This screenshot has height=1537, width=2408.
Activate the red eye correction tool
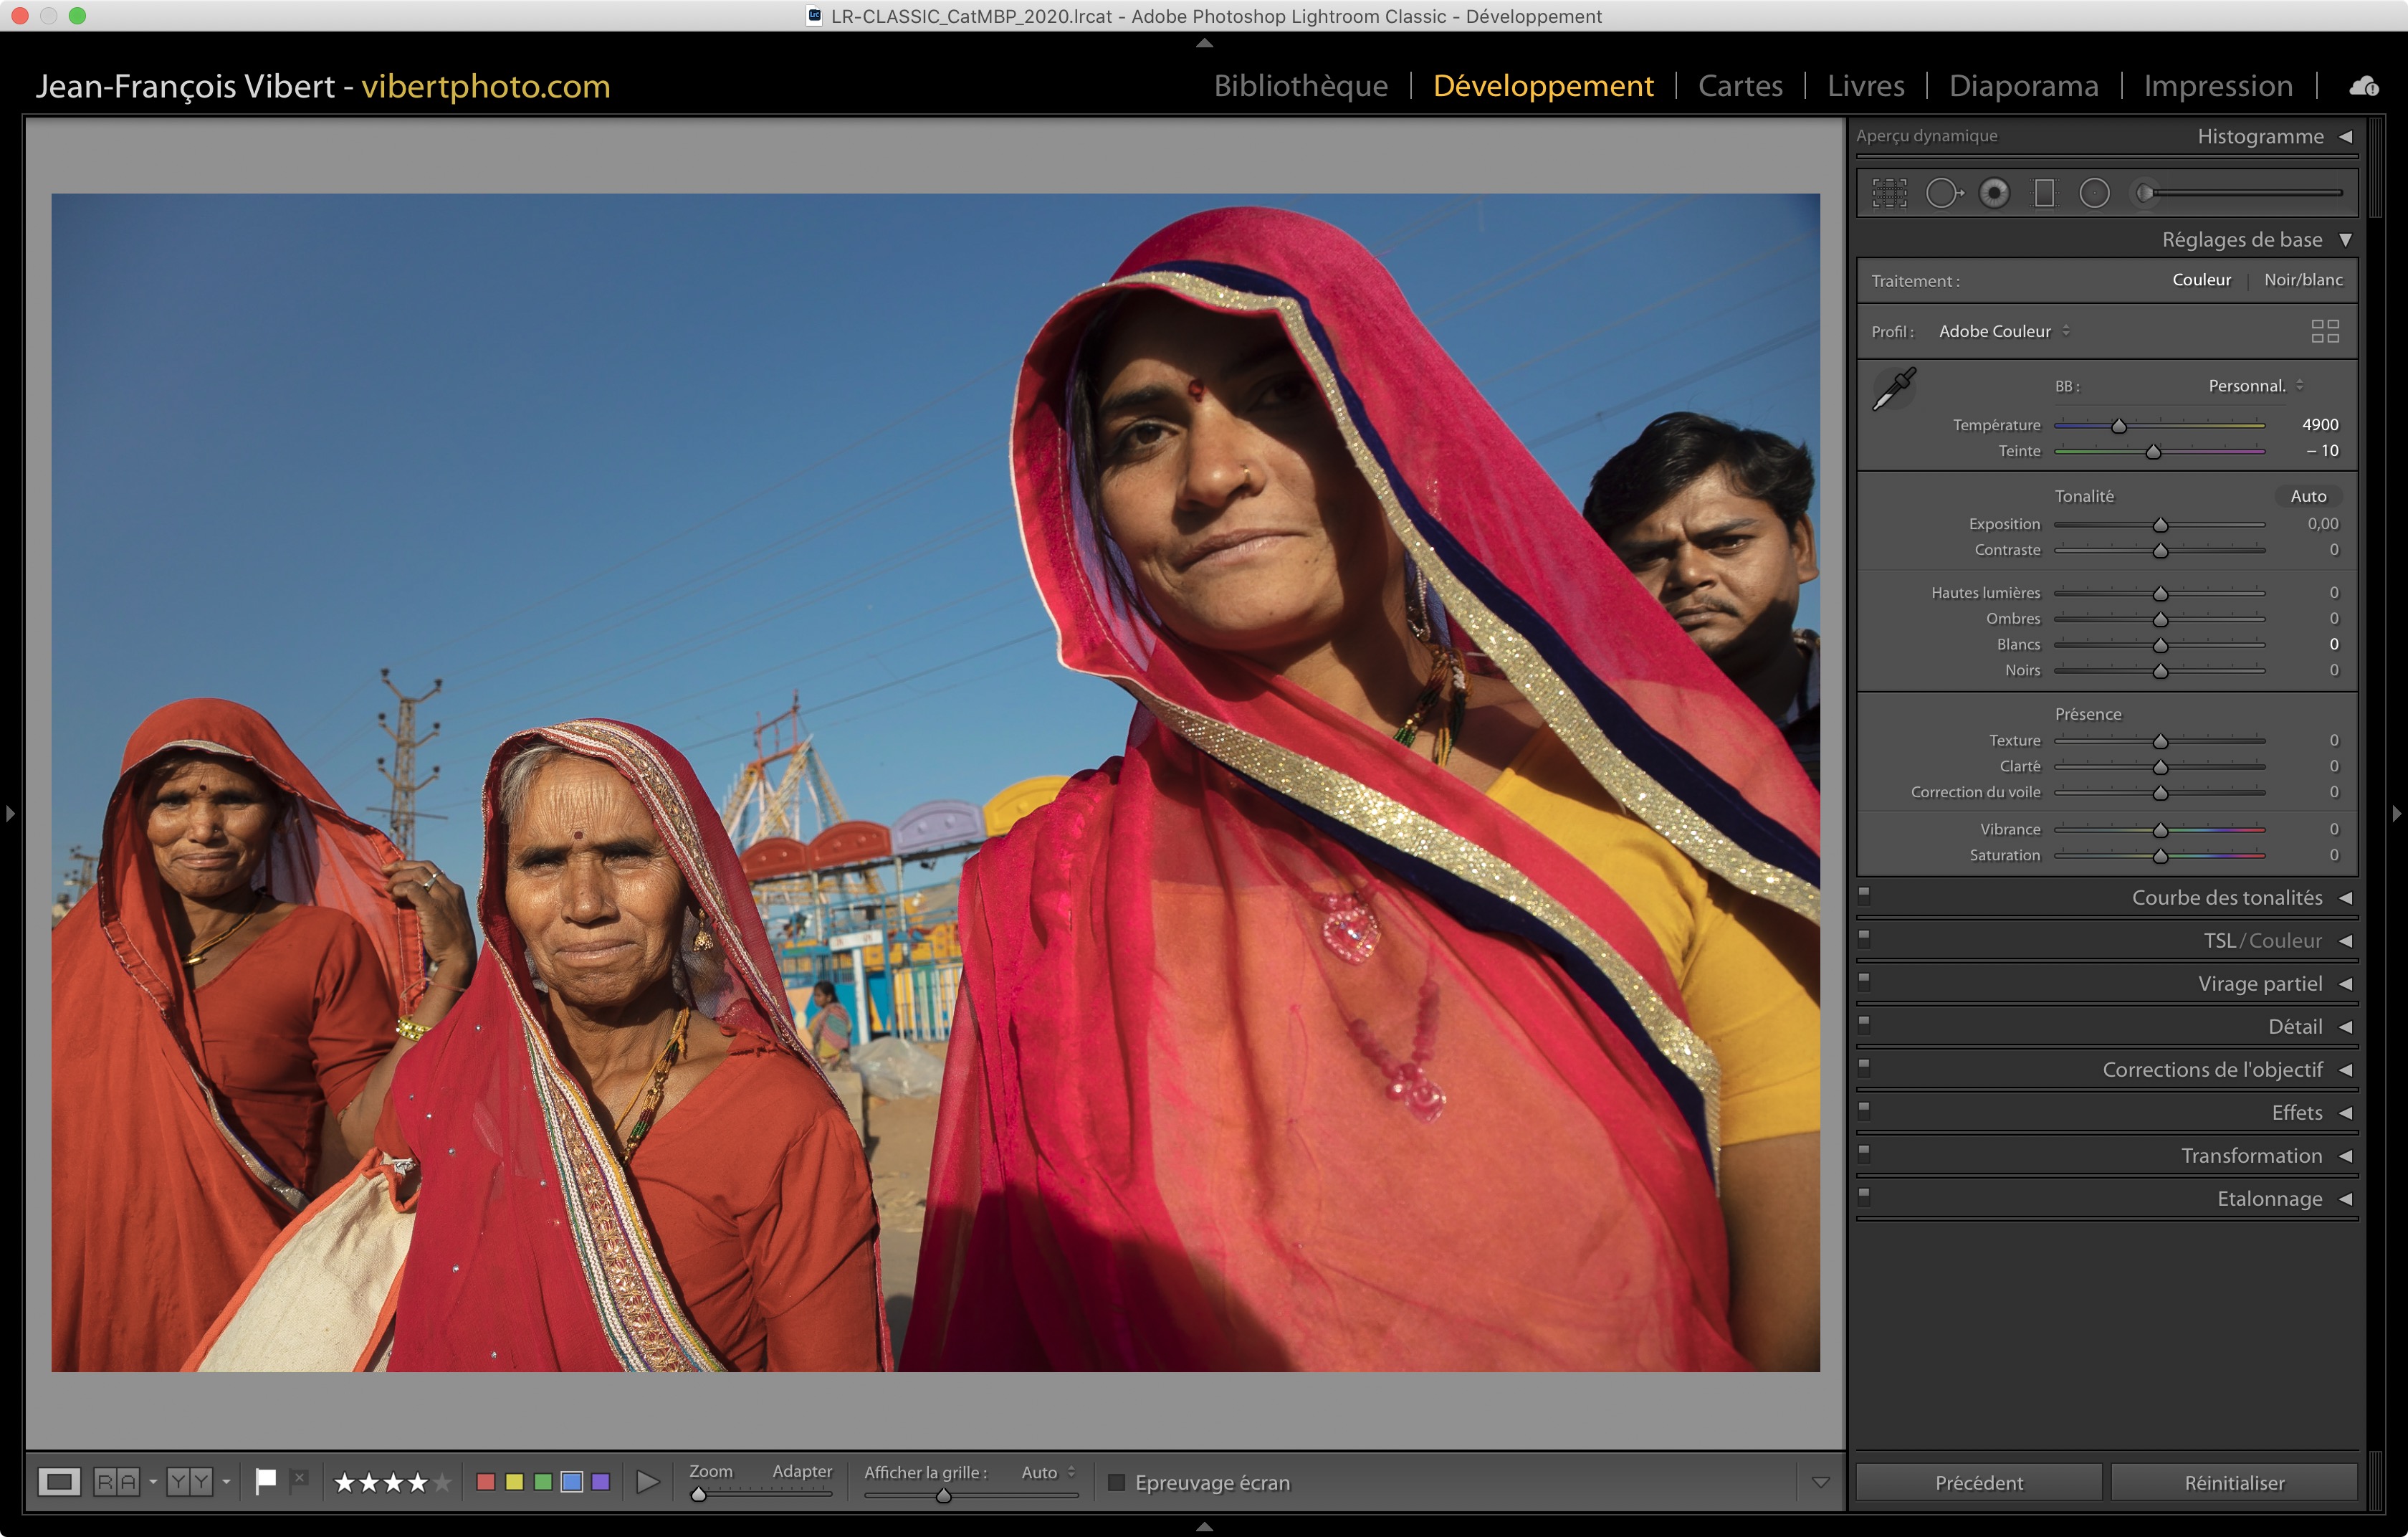[x=1994, y=193]
